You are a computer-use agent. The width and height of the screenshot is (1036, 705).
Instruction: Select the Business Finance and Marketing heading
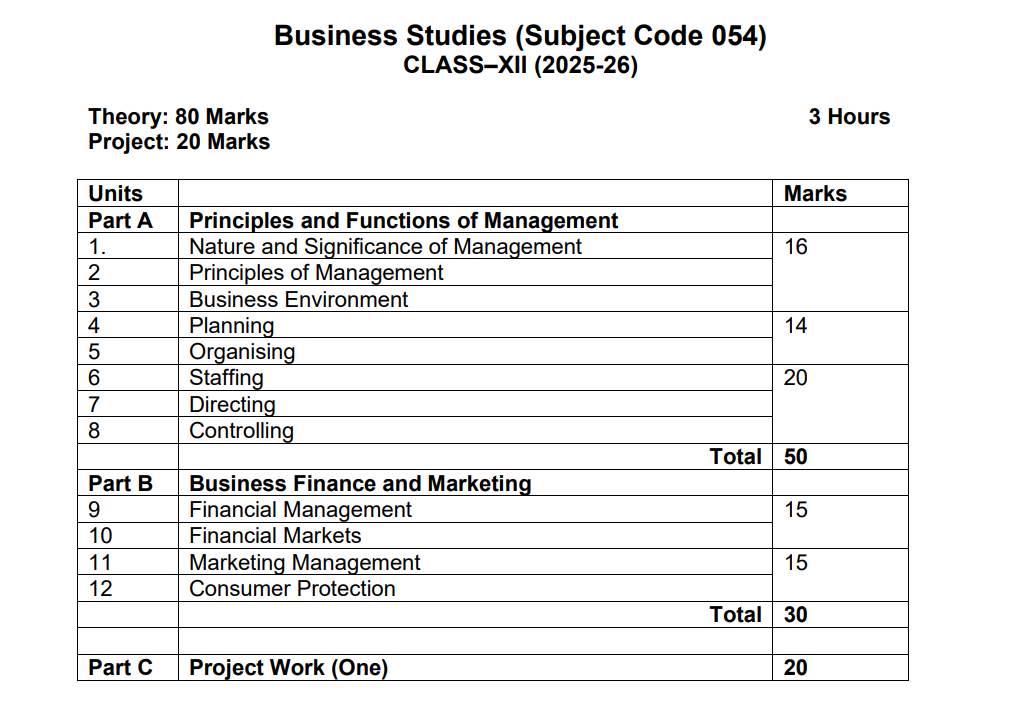(360, 484)
